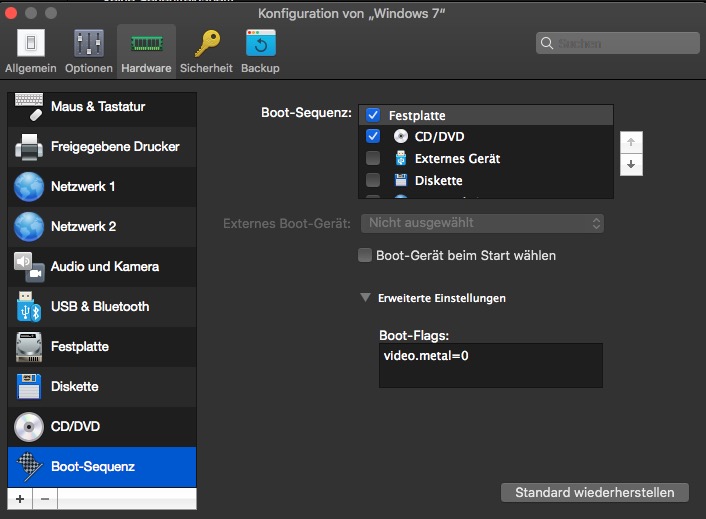Open the Optionen sliders icon
Viewport: 706px width, 519px height.
click(89, 43)
